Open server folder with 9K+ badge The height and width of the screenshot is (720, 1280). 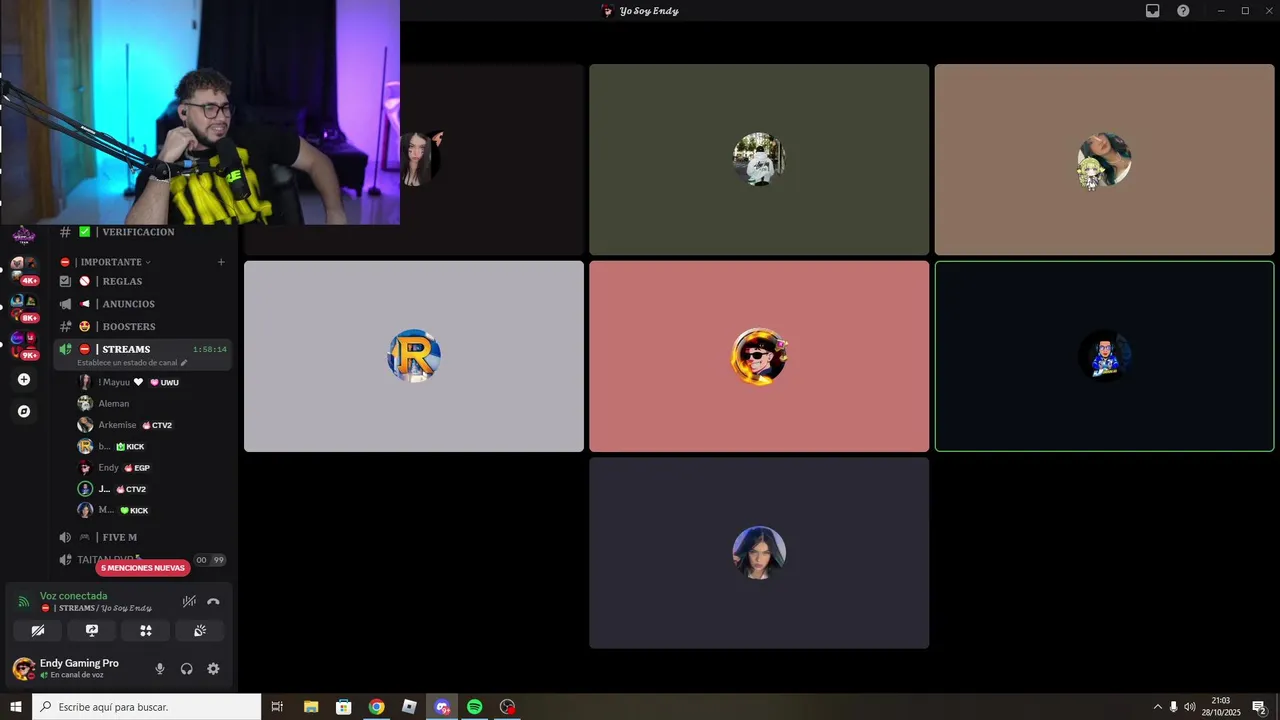(x=24, y=344)
